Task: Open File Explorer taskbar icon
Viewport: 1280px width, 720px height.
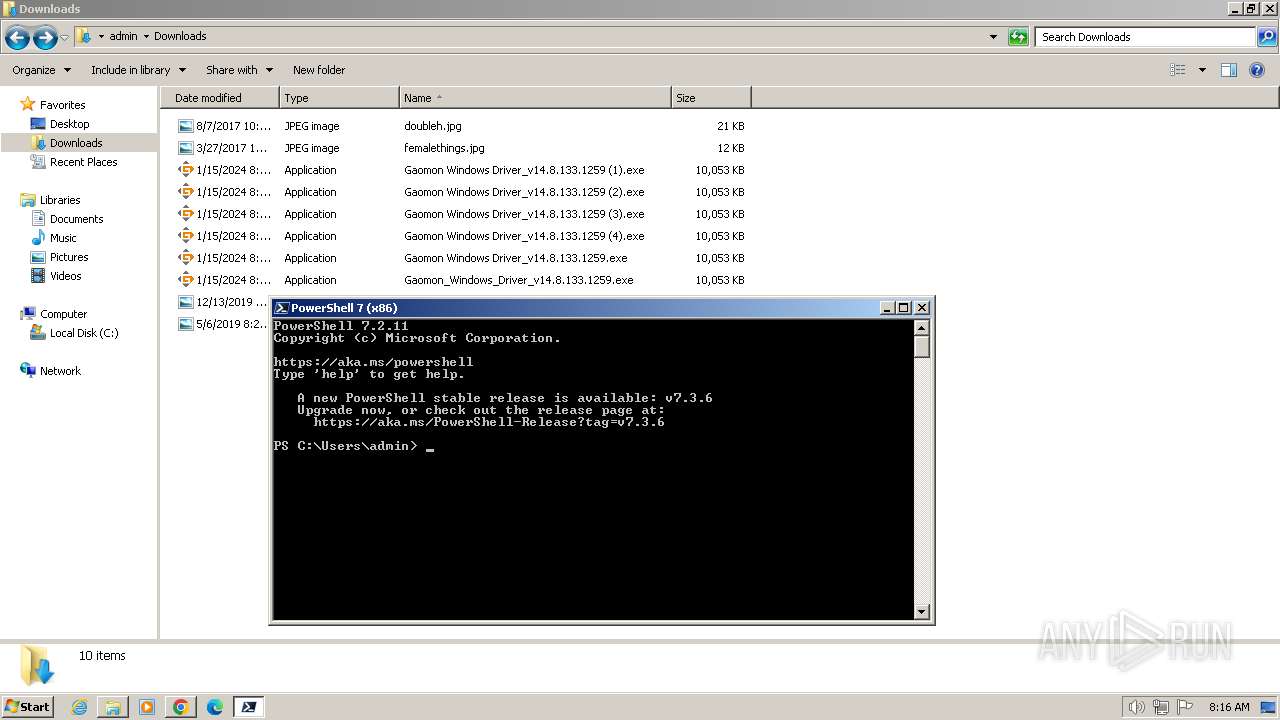Action: [x=113, y=707]
